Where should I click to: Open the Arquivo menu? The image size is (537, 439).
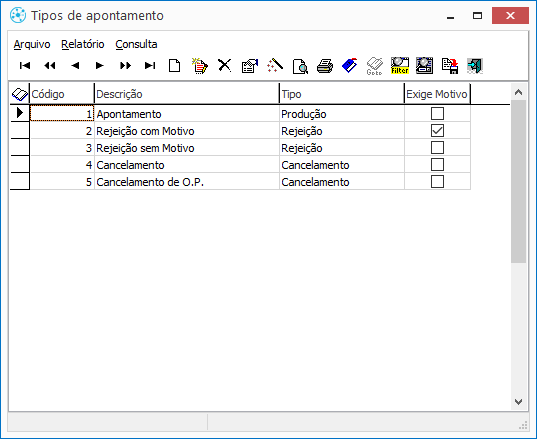[32, 45]
